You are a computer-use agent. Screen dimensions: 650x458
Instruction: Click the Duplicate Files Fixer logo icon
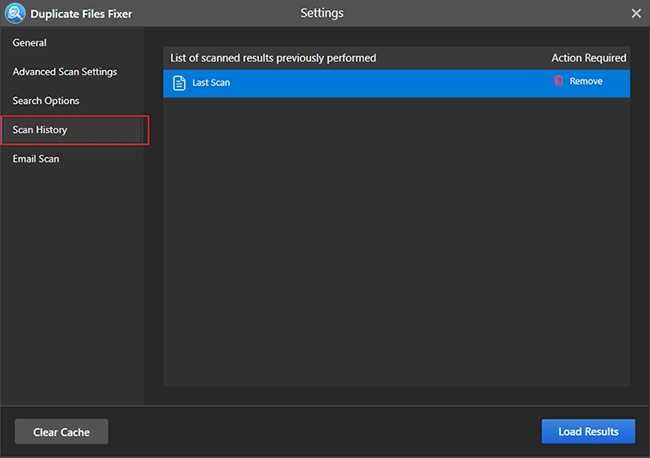click(x=15, y=13)
